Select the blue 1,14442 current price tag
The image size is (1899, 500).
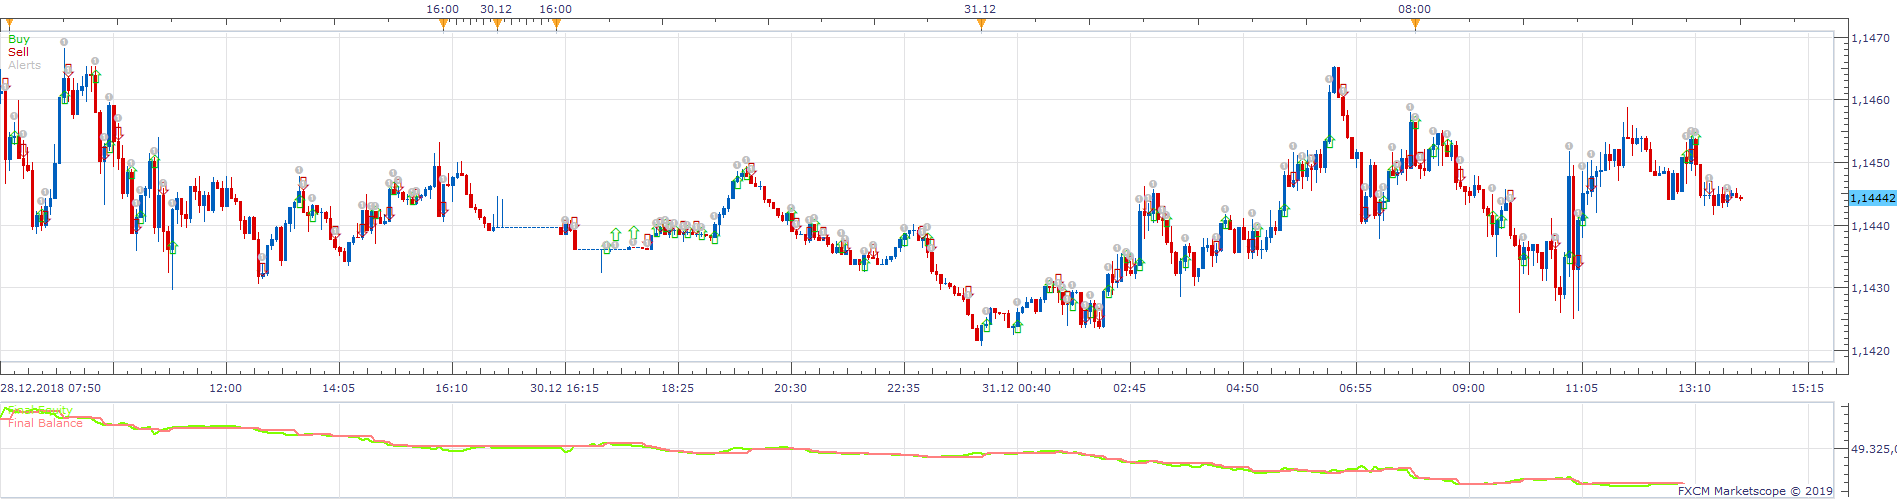point(1873,198)
